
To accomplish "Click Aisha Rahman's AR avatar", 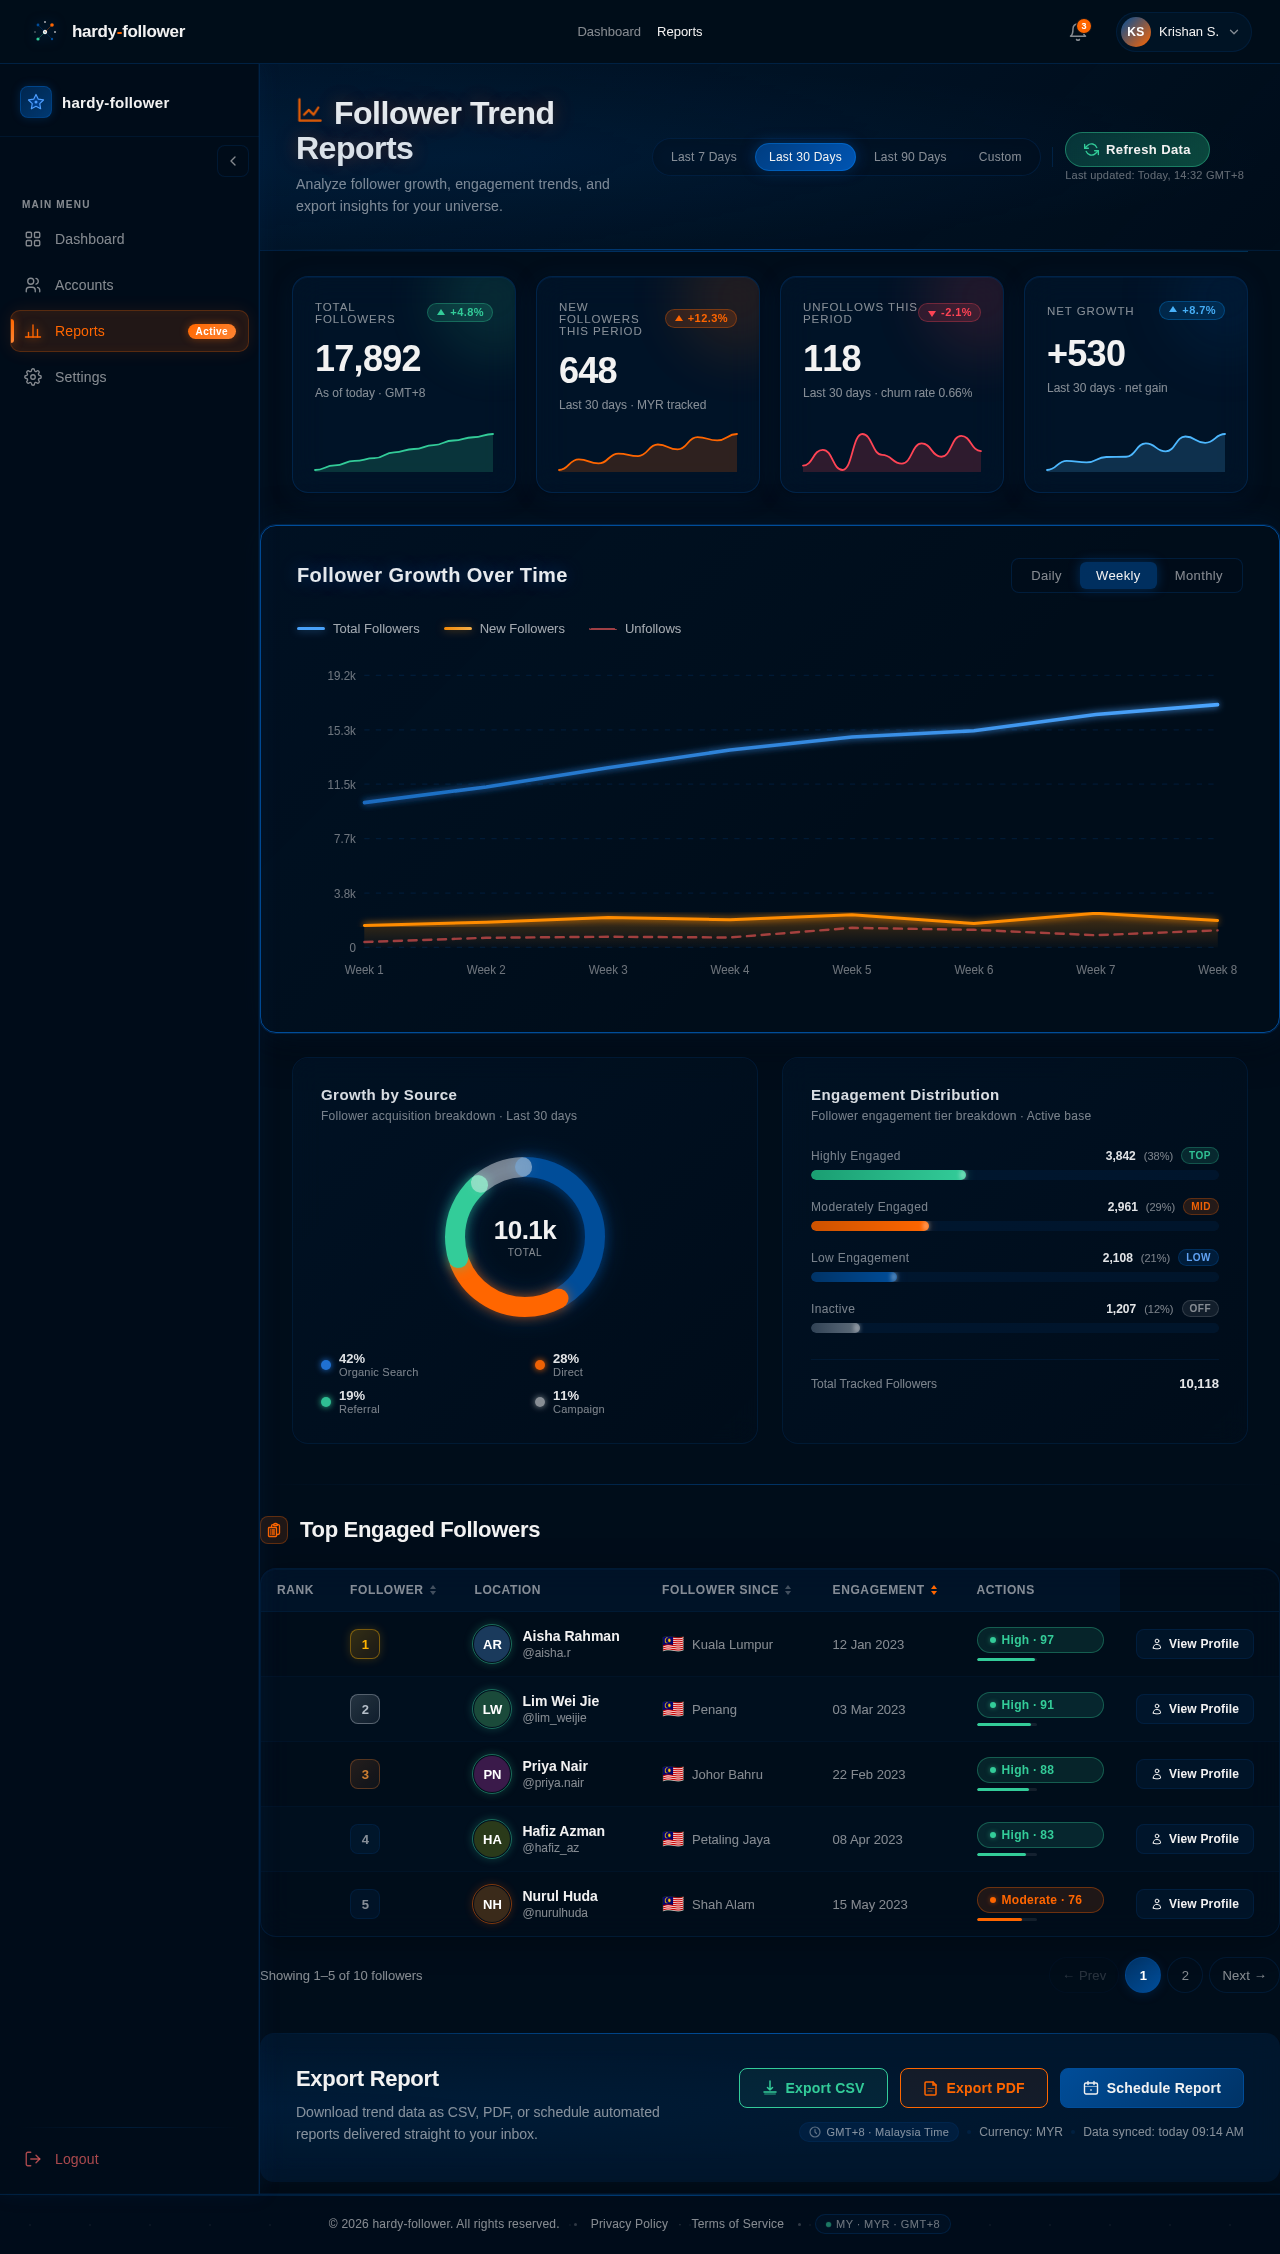I will [x=492, y=1644].
